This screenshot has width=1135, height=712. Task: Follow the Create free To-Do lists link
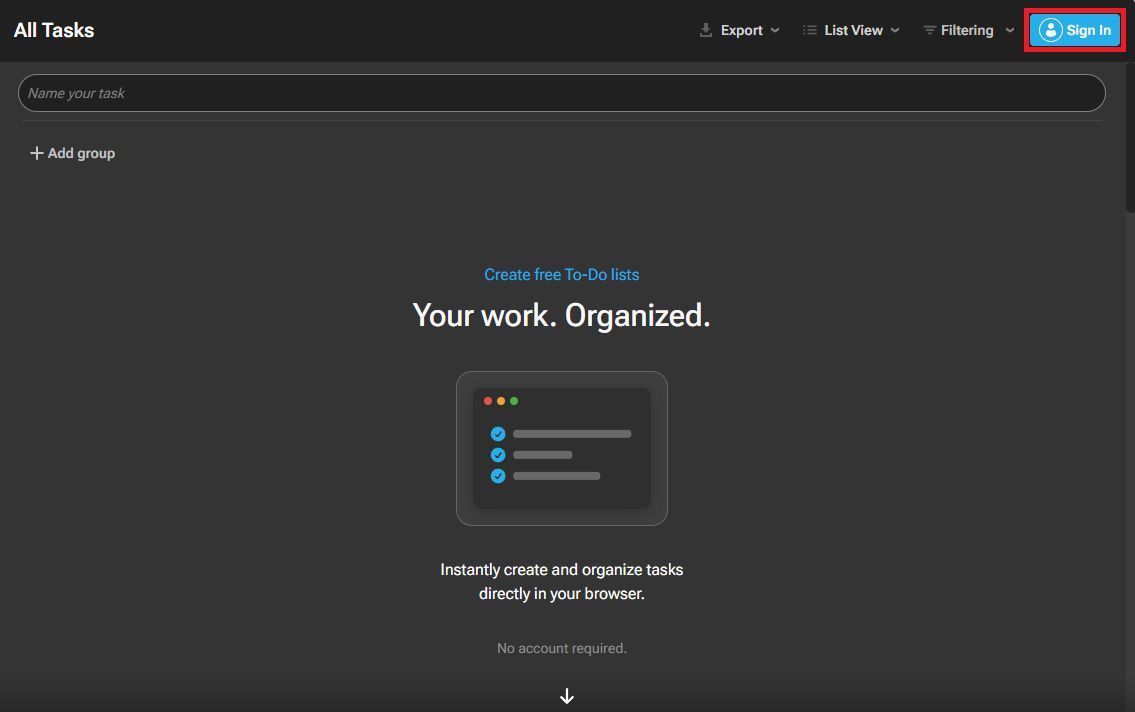(x=561, y=274)
